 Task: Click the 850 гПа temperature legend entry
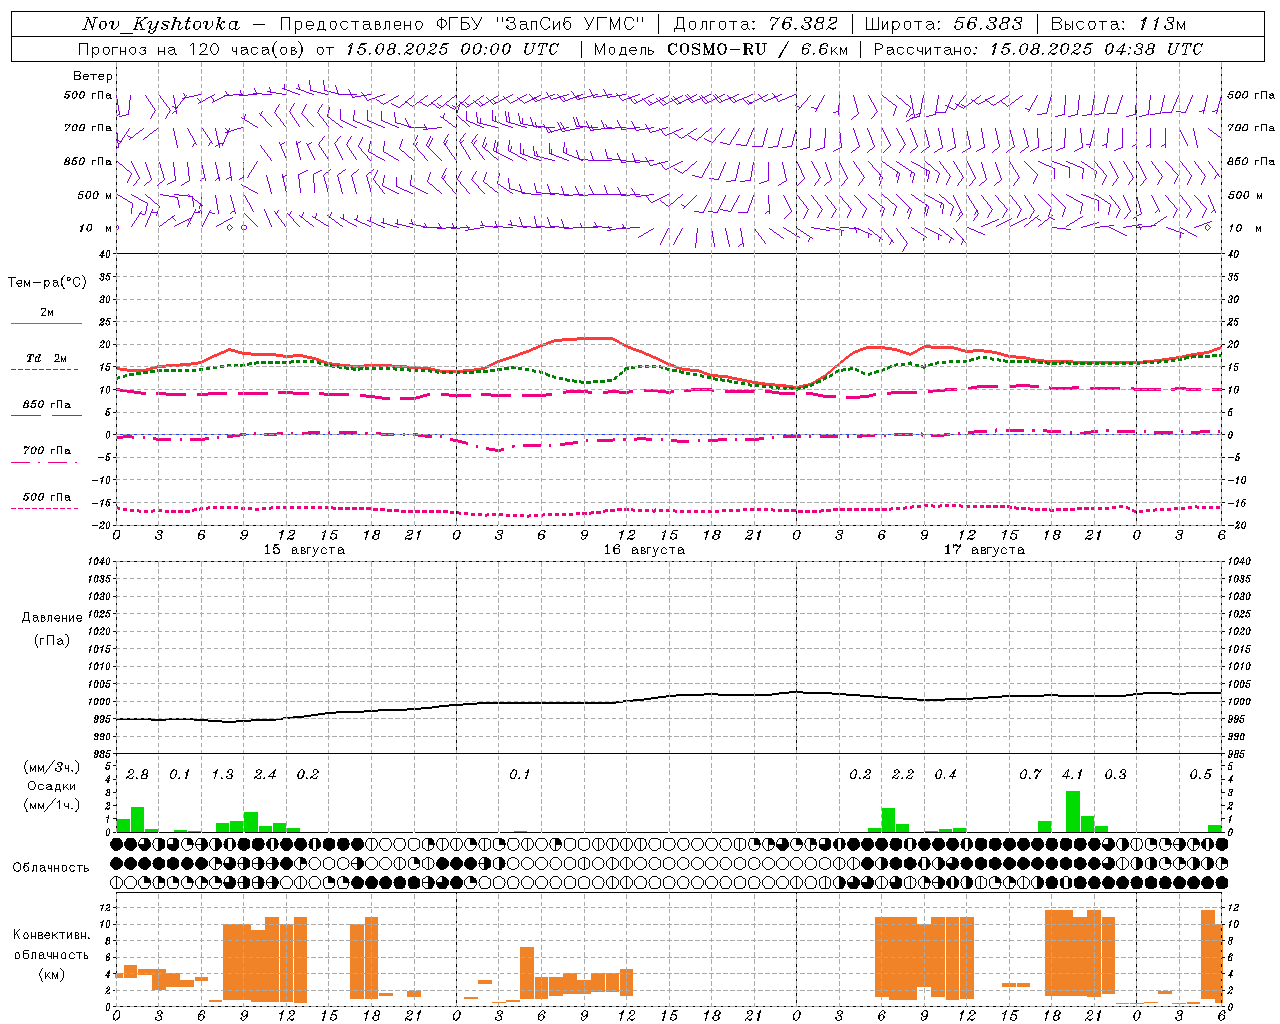[x=47, y=405]
